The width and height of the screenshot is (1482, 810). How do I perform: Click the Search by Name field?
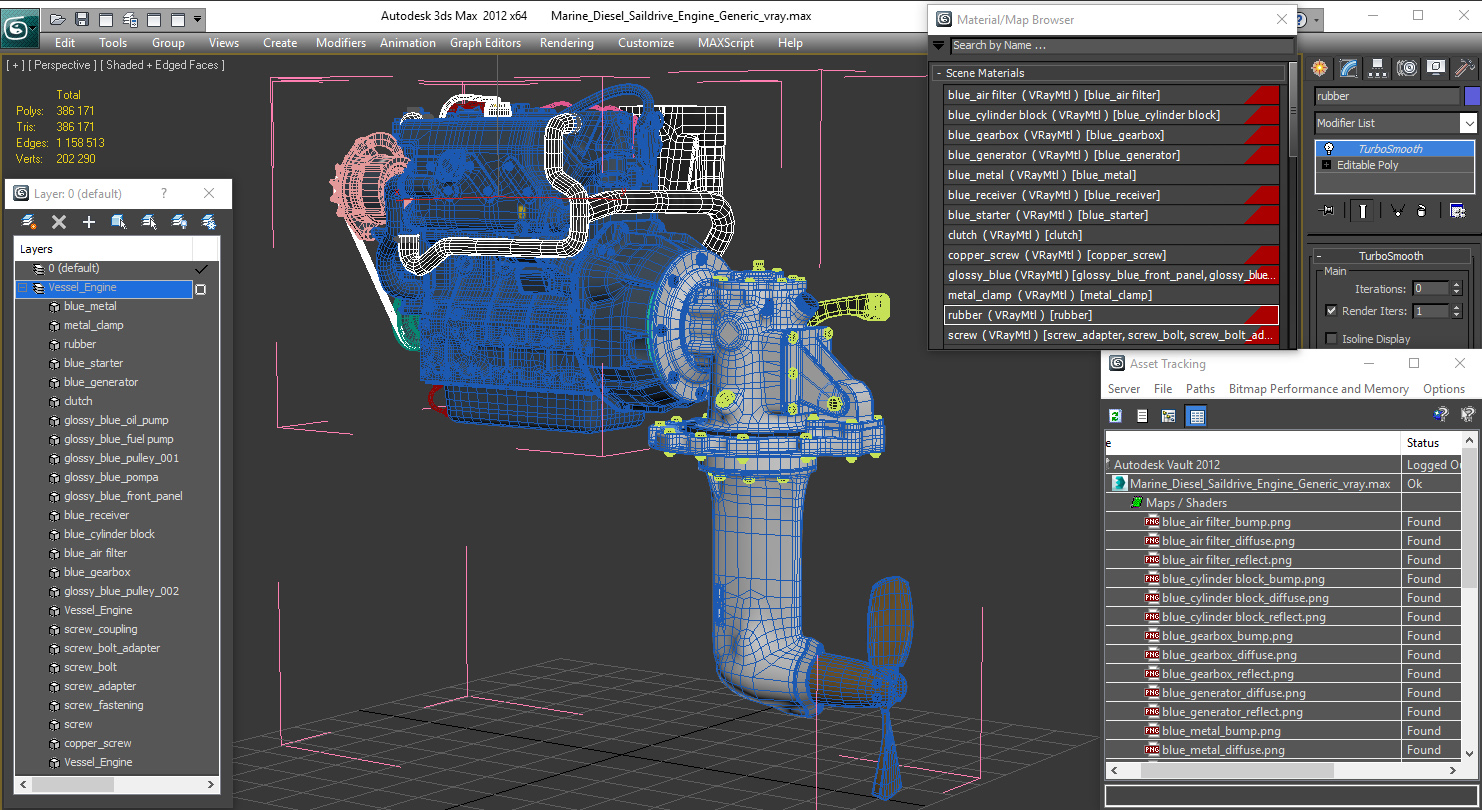[1121, 45]
